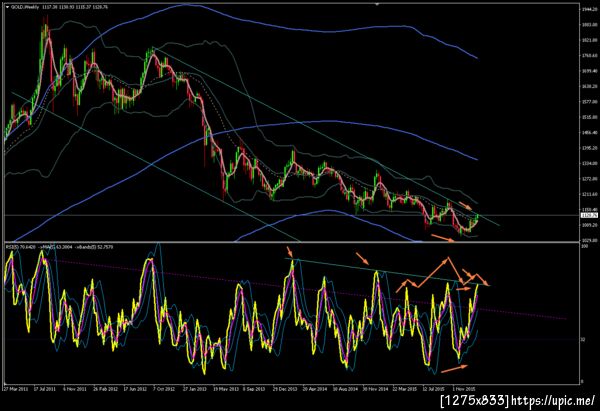Click the 29 Dec 2013 date label

(285, 389)
